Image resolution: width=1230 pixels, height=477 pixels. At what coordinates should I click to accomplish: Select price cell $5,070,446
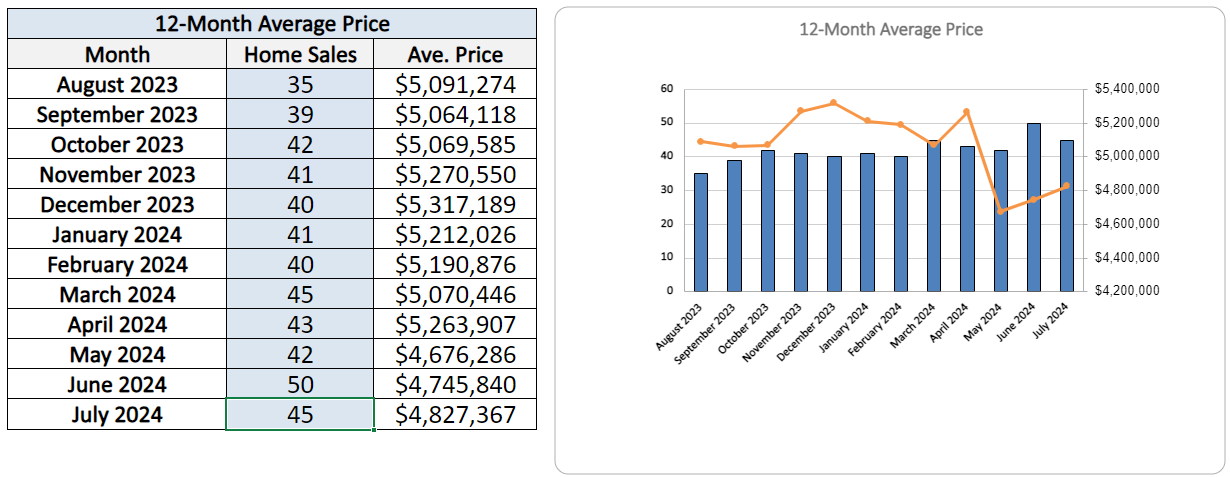455,294
